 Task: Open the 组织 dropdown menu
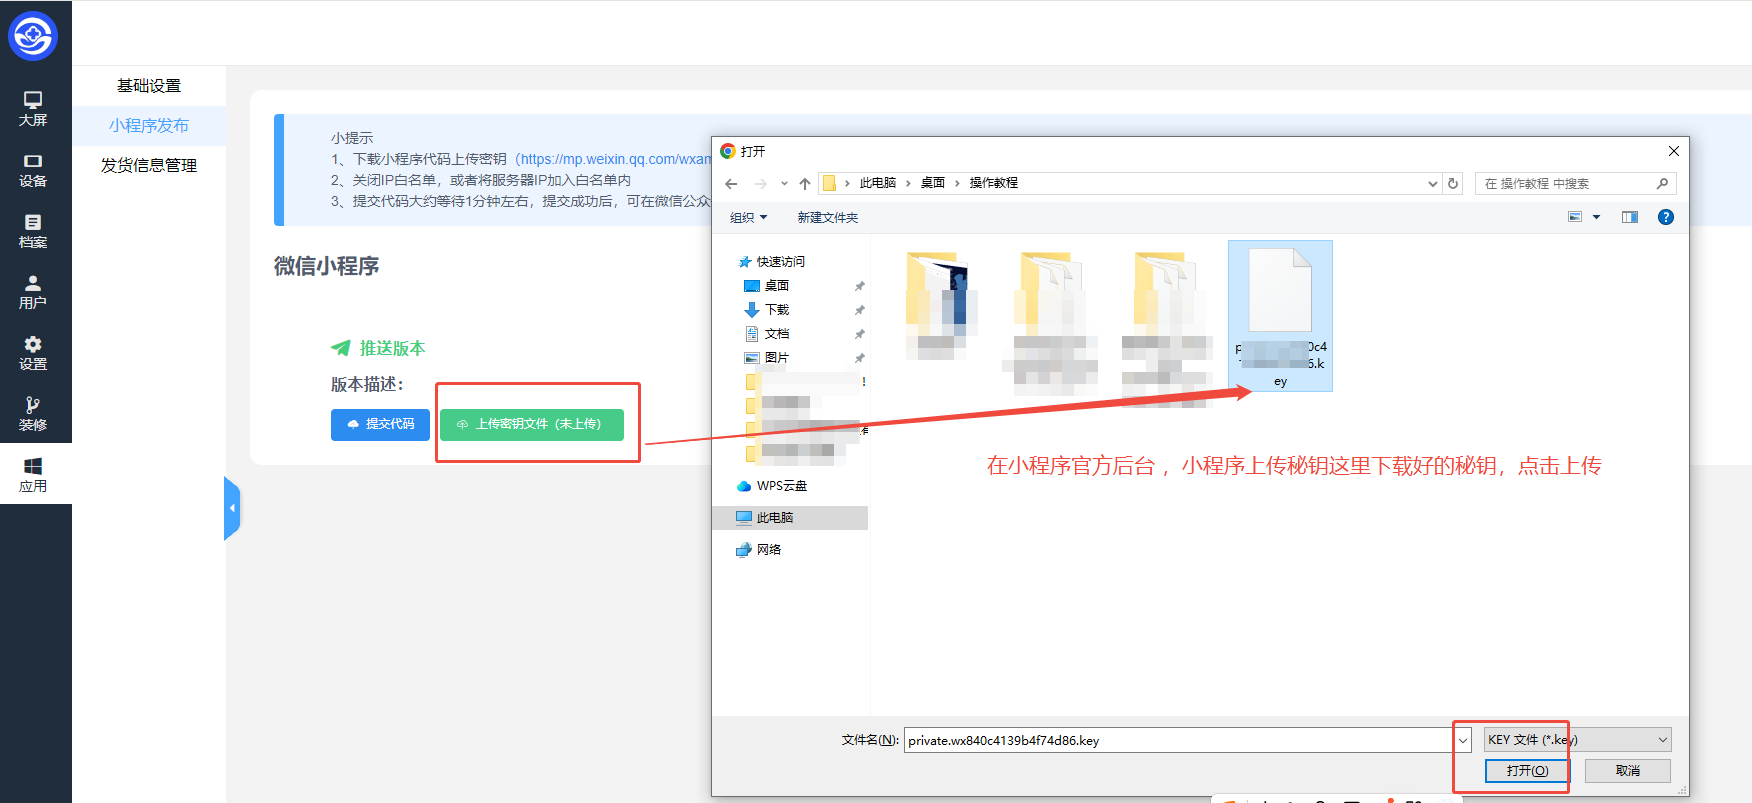pos(748,217)
